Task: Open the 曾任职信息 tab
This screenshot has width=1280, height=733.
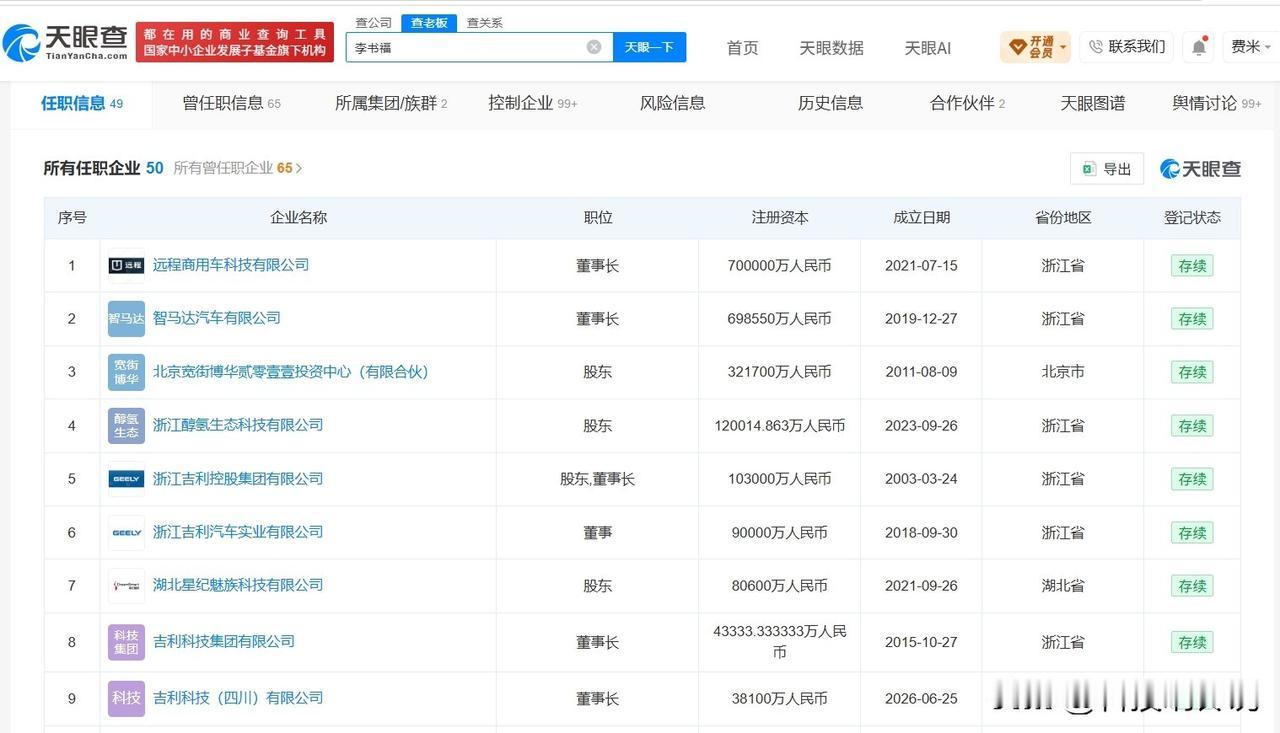Action: click(x=231, y=103)
